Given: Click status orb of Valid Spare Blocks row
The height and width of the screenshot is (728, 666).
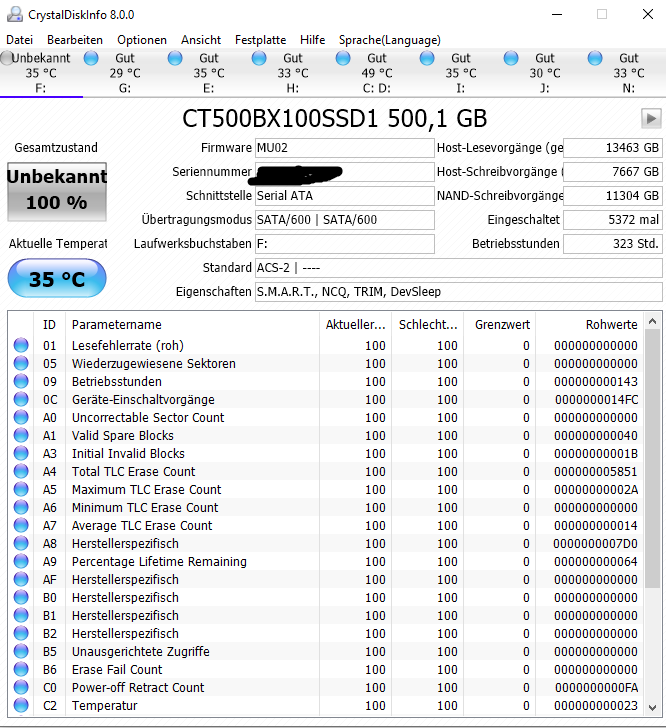Looking at the screenshot, I should [21, 435].
